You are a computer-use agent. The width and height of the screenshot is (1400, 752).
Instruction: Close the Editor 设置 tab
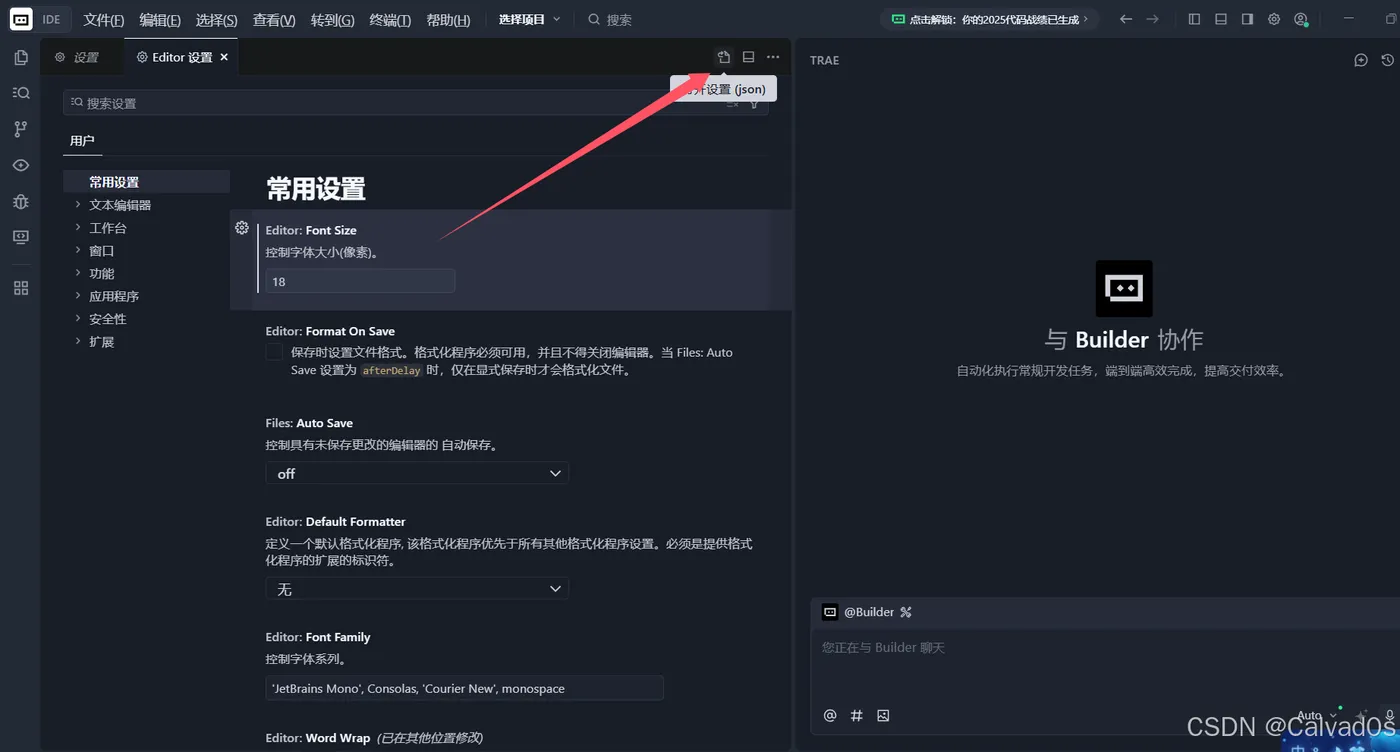[224, 57]
